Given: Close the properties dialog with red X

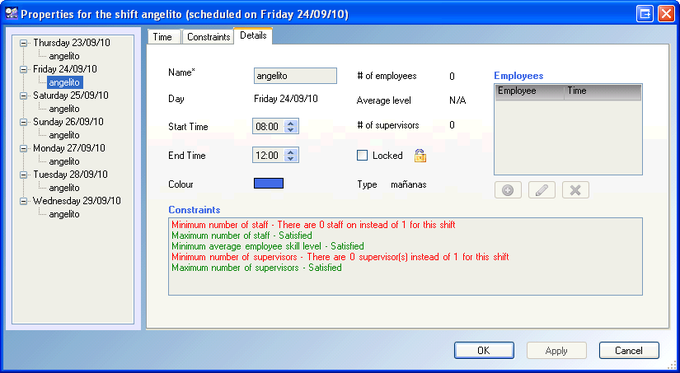Looking at the screenshot, I should click(x=666, y=14).
